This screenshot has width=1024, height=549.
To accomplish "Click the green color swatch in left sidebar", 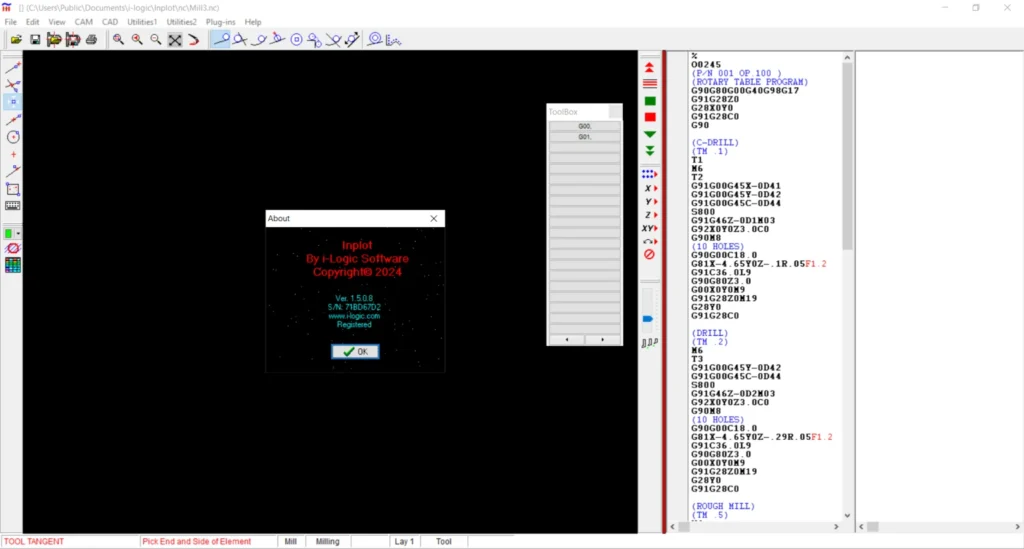I will point(8,233).
